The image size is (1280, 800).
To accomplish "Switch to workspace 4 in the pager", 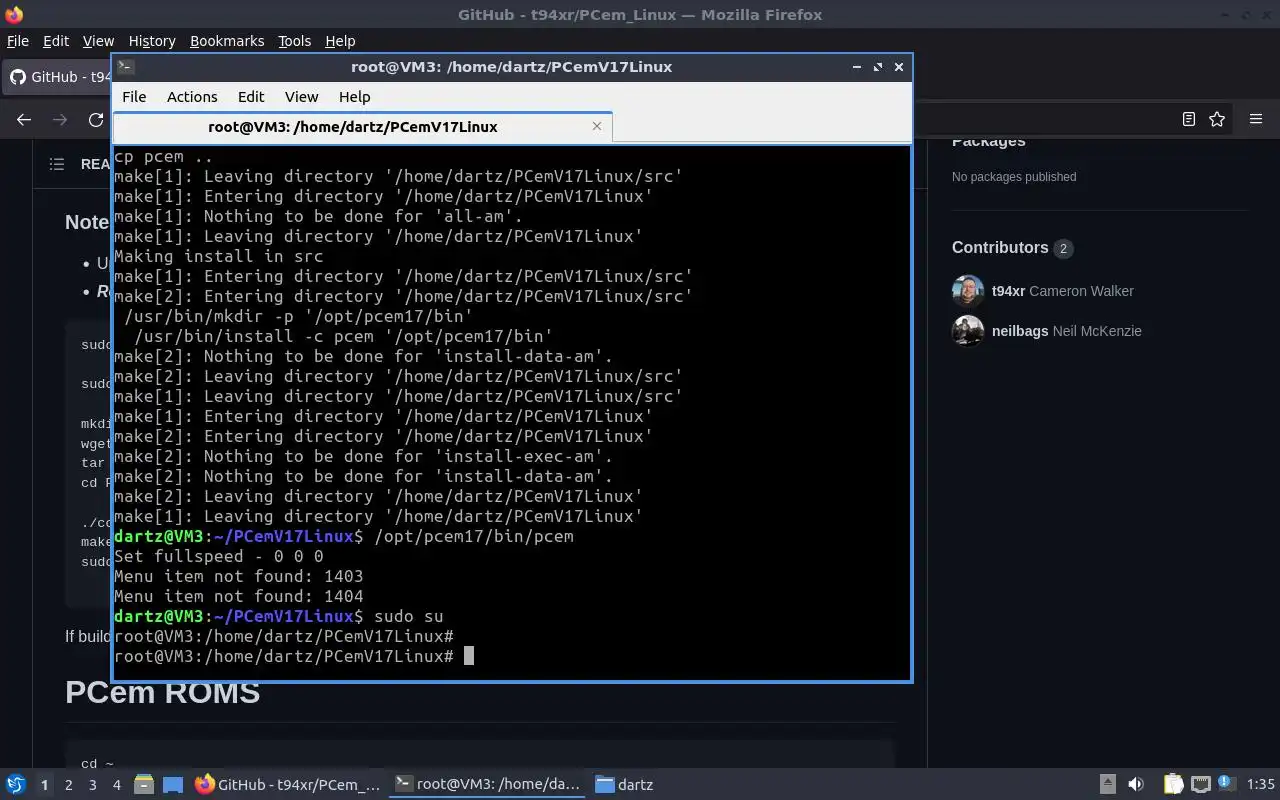I will pyautogui.click(x=116, y=785).
